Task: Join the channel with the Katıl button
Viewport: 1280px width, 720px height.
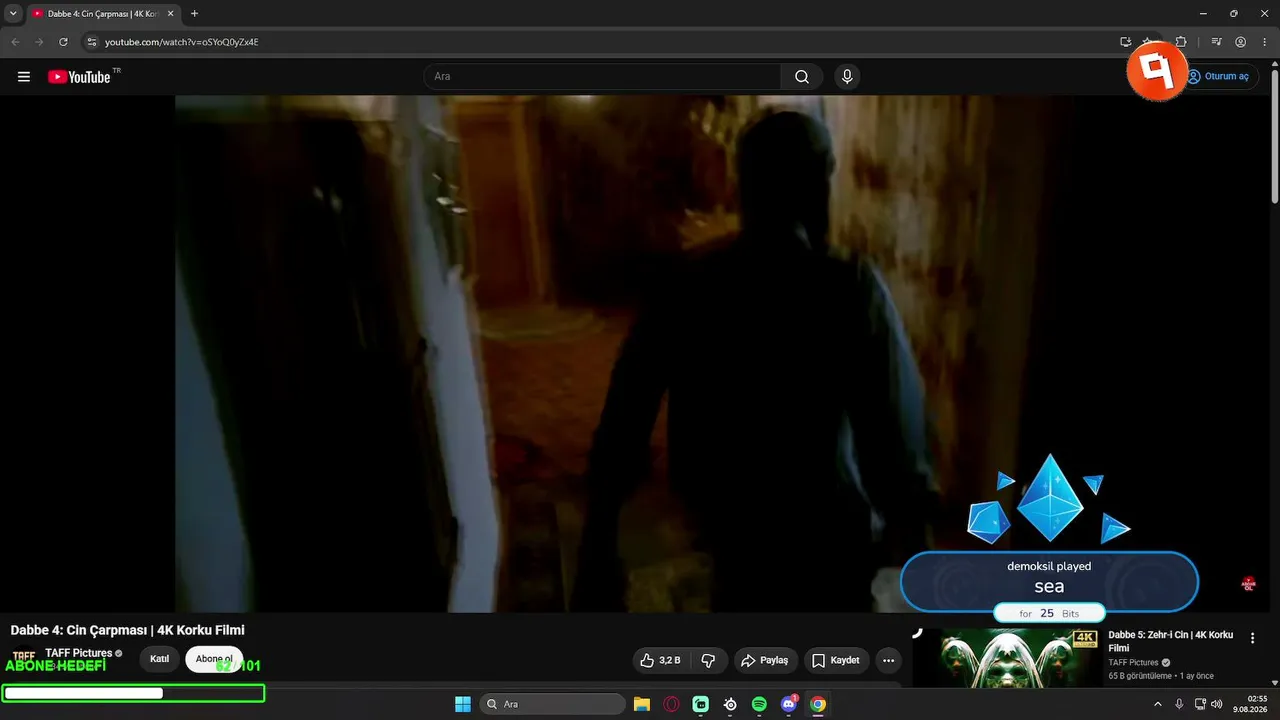Action: [159, 659]
